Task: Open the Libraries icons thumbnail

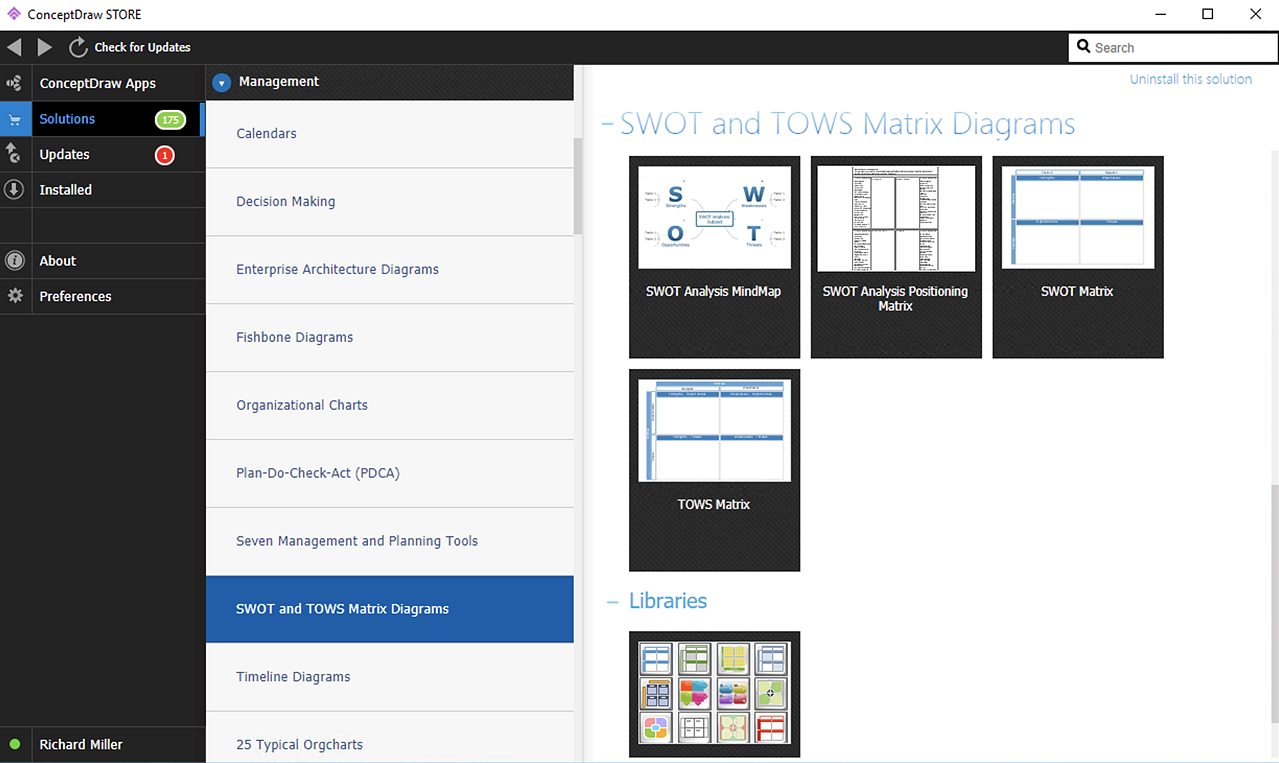Action: pyautogui.click(x=714, y=694)
